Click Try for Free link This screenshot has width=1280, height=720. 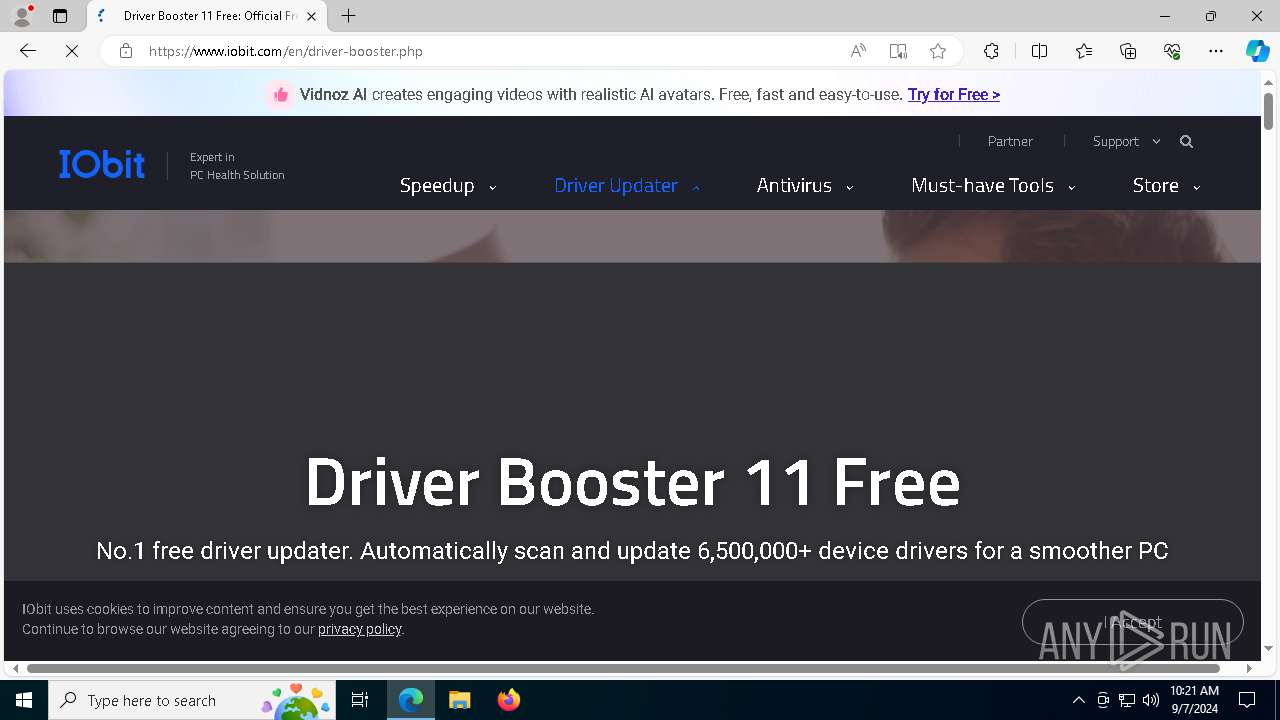(x=954, y=95)
